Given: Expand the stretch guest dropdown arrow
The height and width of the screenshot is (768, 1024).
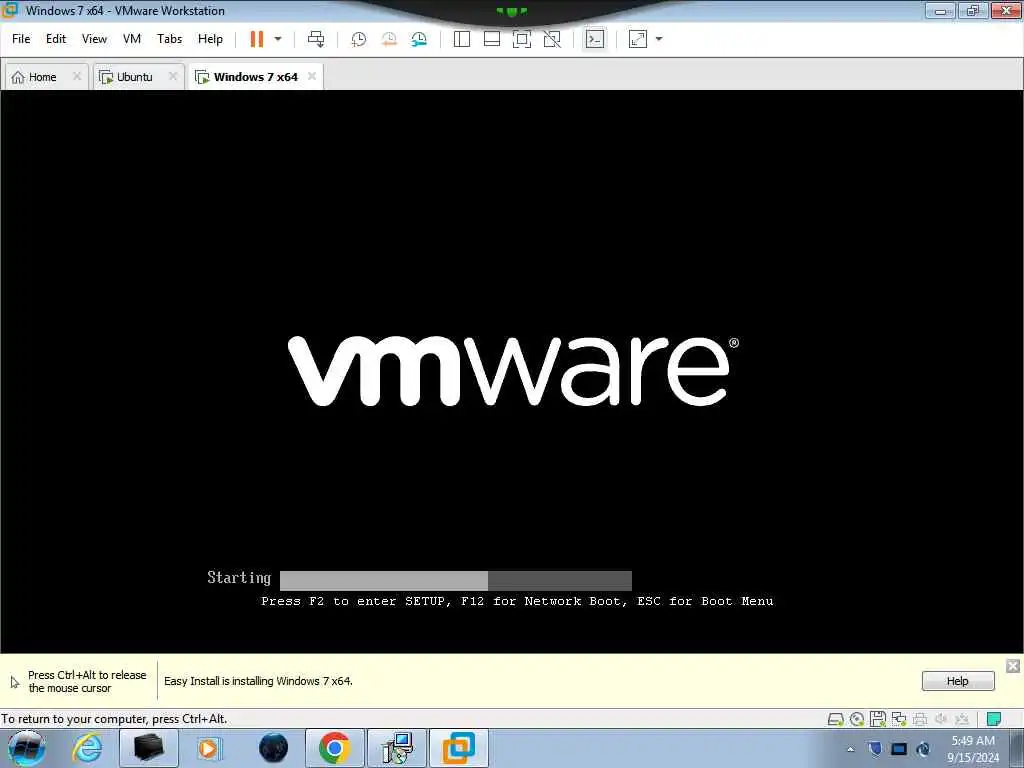Looking at the screenshot, I should (x=659, y=39).
